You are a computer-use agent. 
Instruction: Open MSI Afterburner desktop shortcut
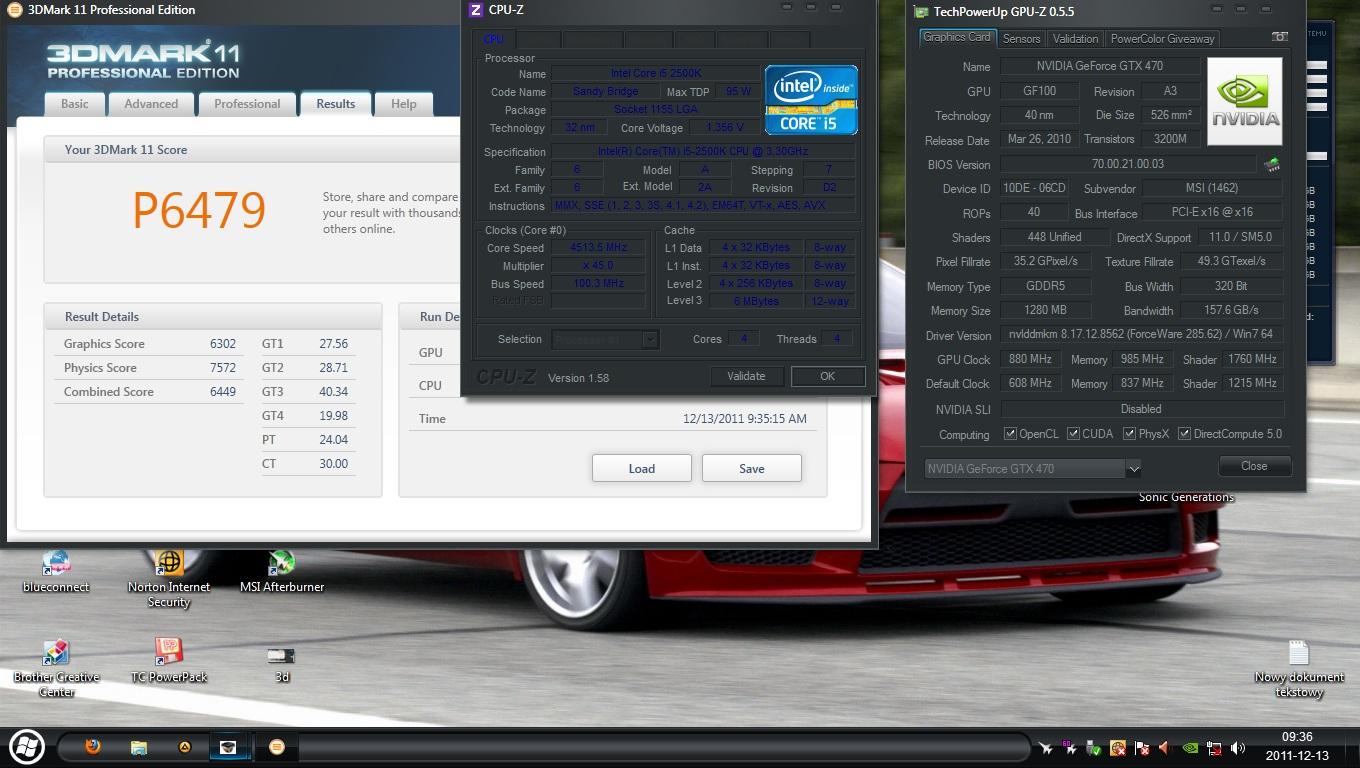[x=282, y=571]
